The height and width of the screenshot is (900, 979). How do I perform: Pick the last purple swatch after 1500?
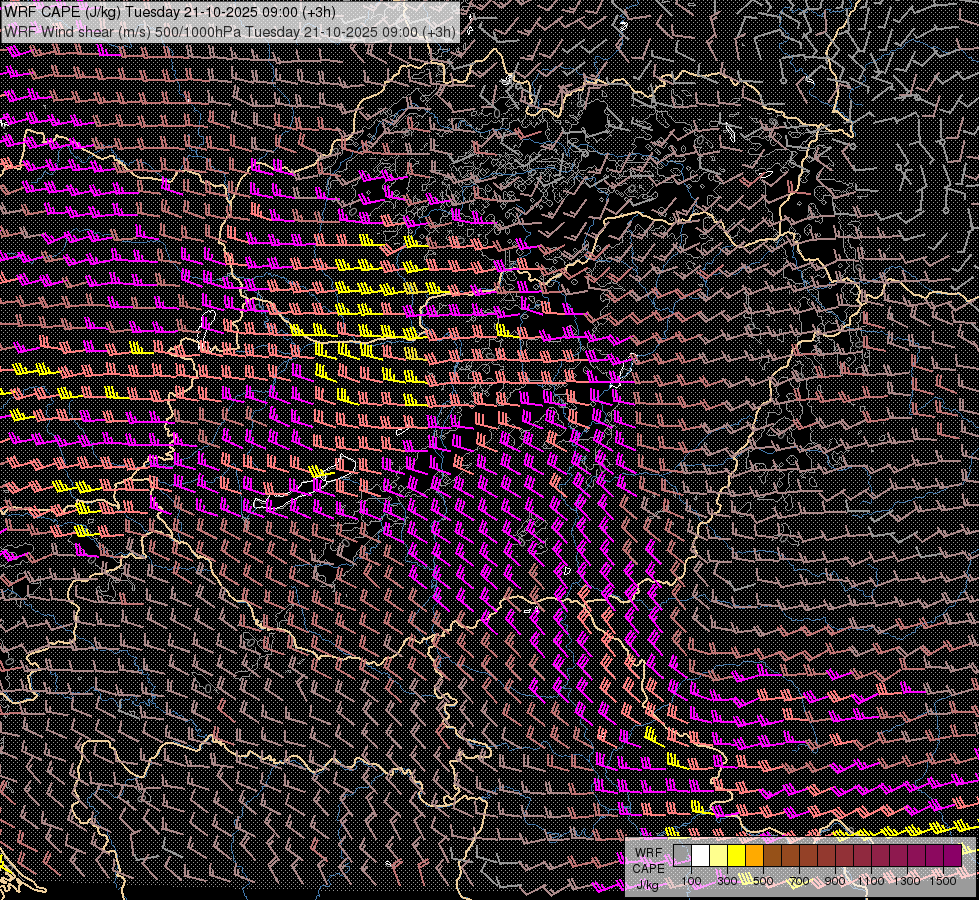click(953, 856)
